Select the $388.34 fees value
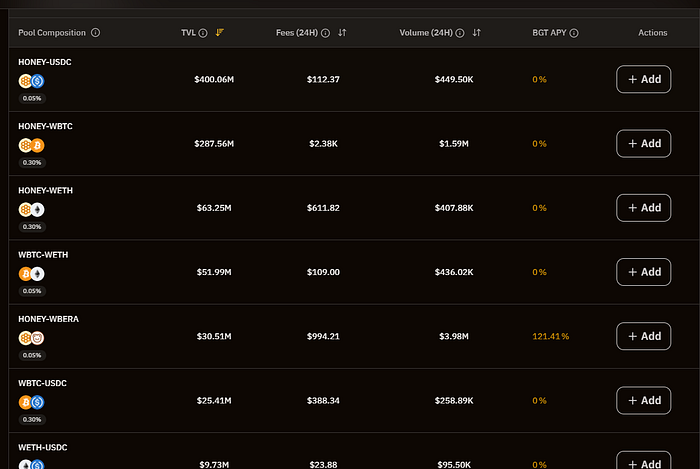 click(x=323, y=401)
